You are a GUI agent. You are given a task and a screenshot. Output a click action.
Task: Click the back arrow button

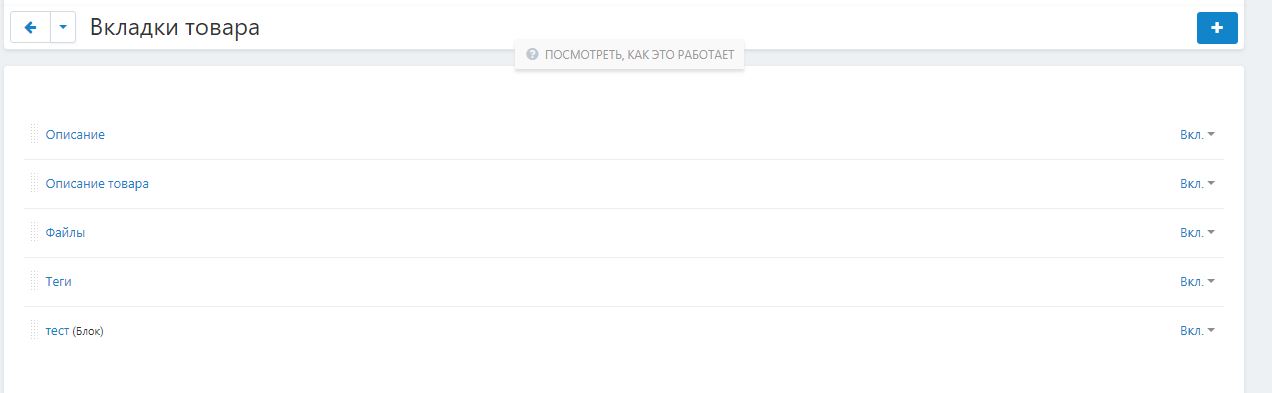click(30, 28)
